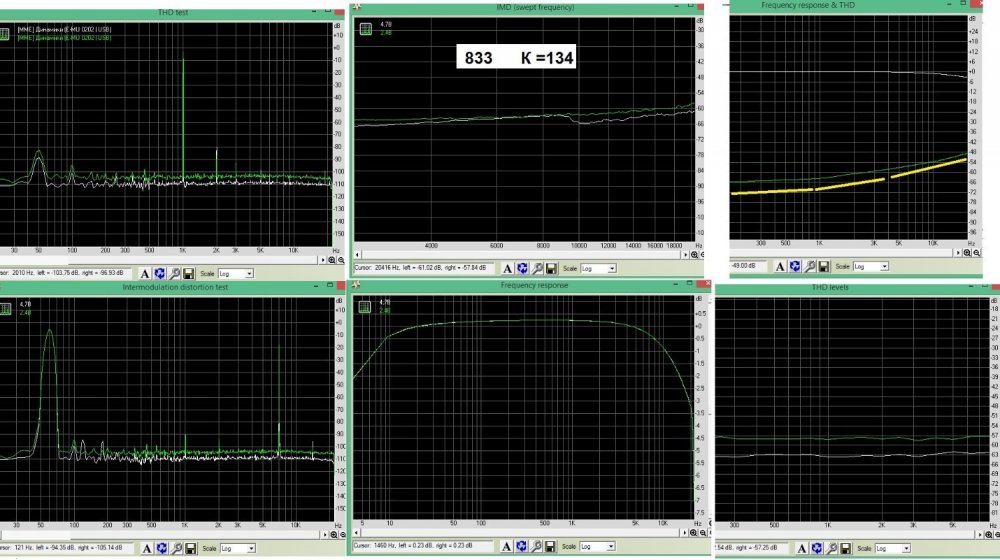The image size is (1000, 560).
Task: Toggle legend icon in bottom Frequency response graph
Action: pos(364,307)
